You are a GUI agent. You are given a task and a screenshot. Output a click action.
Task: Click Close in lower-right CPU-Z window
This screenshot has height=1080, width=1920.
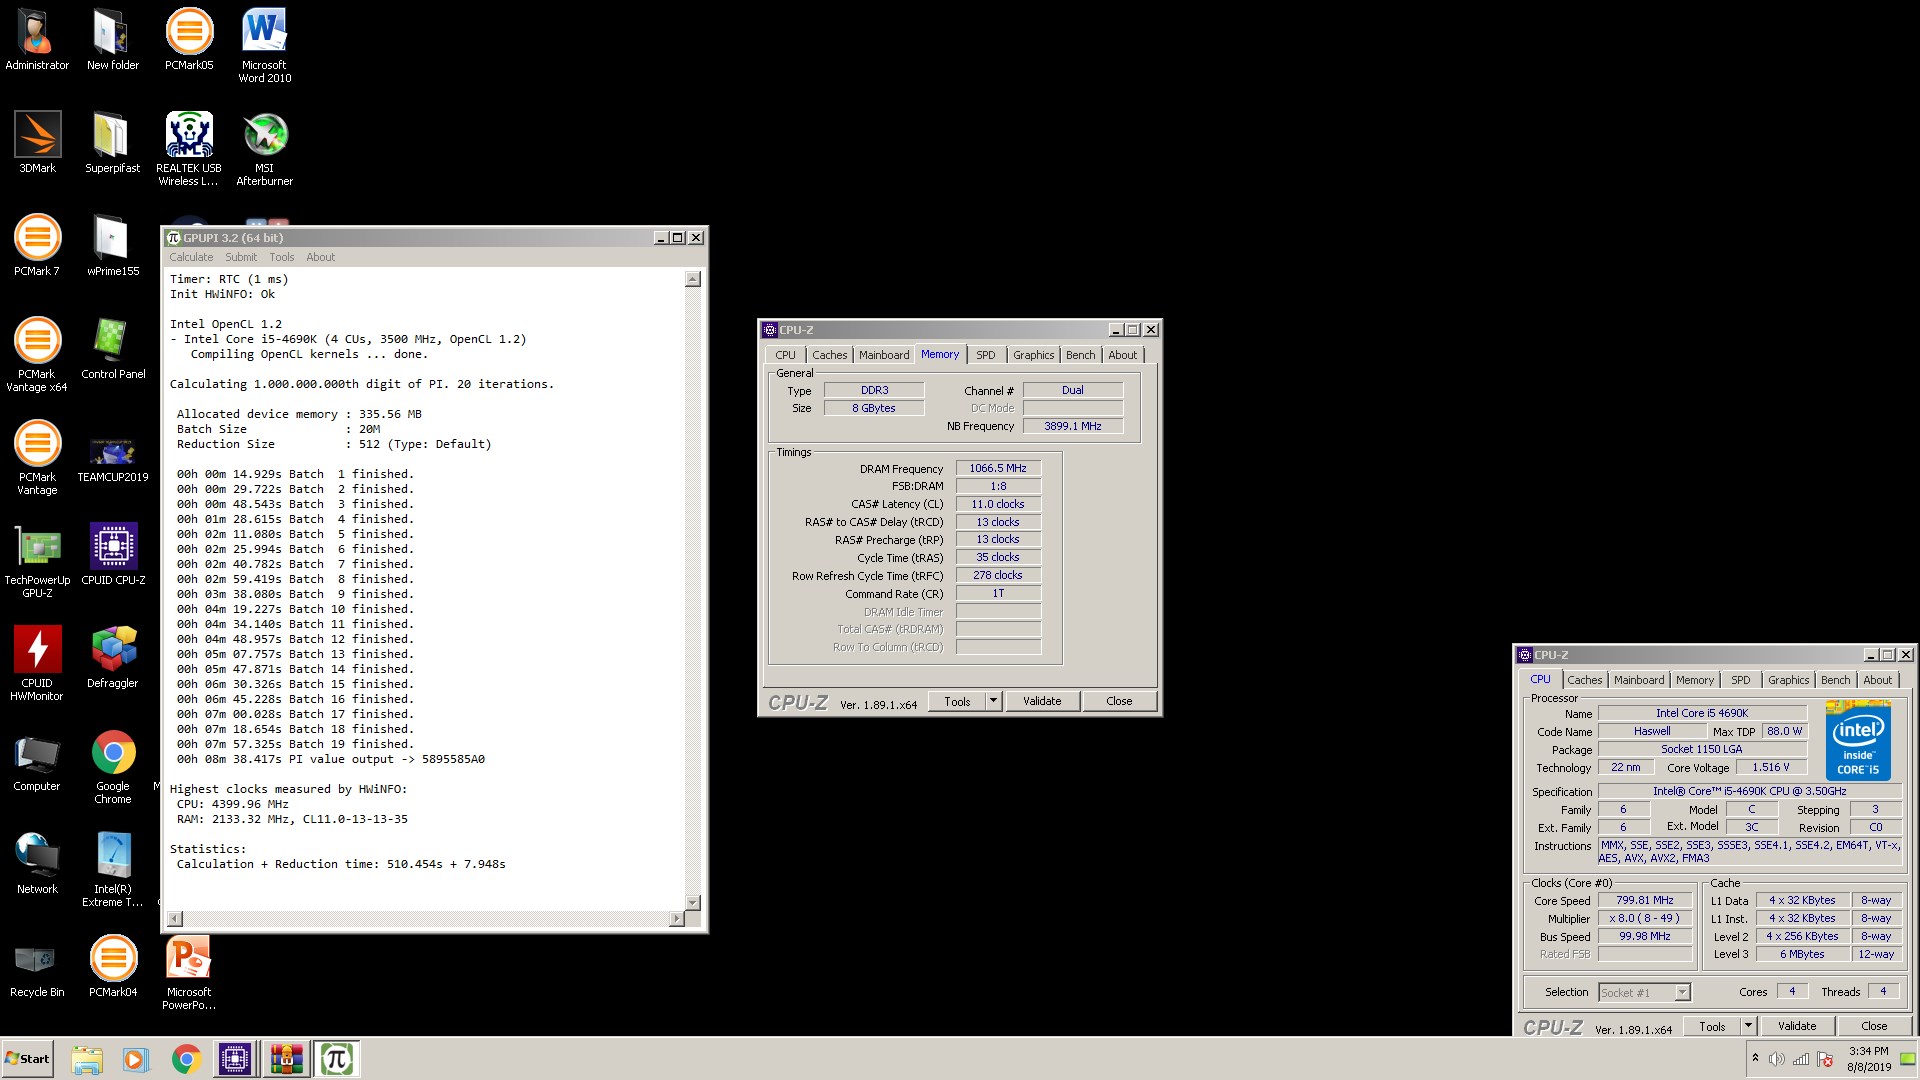tap(1874, 1026)
